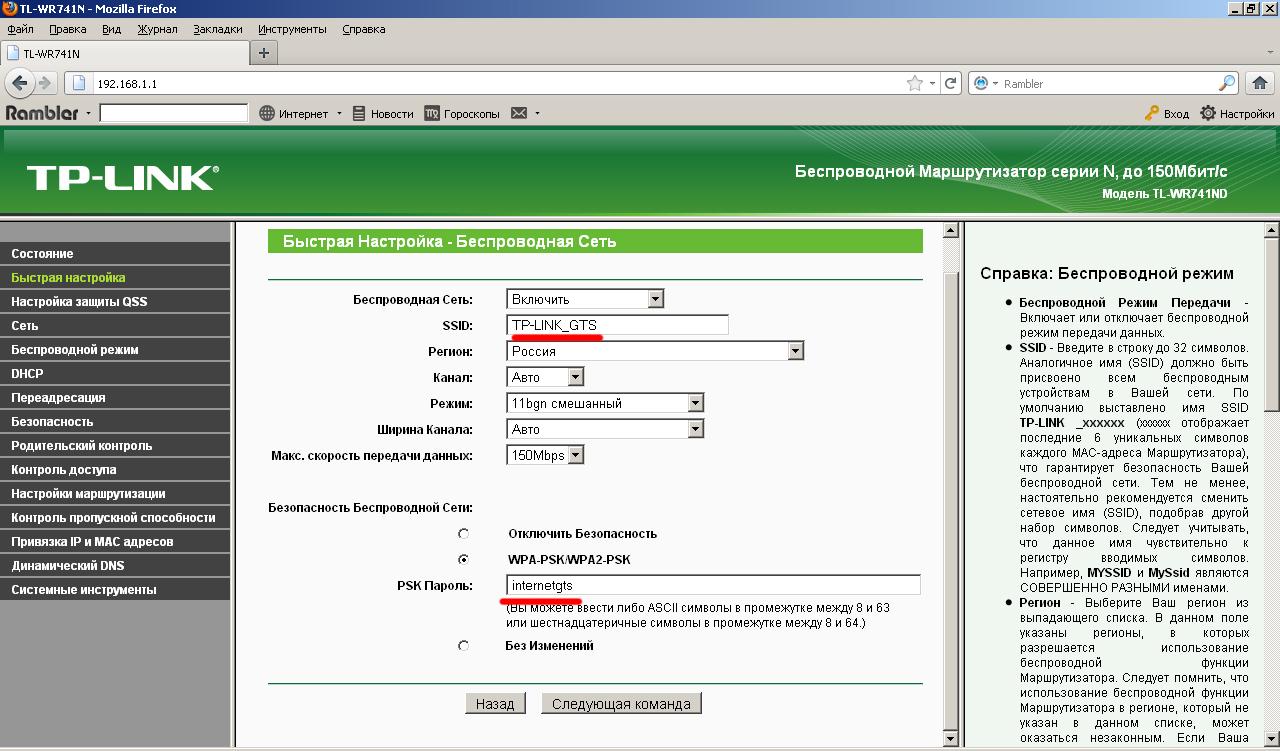Image resolution: width=1280 pixels, height=751 pixels.
Task: Open Быстрая настройка in sidebar
Action: coord(115,278)
